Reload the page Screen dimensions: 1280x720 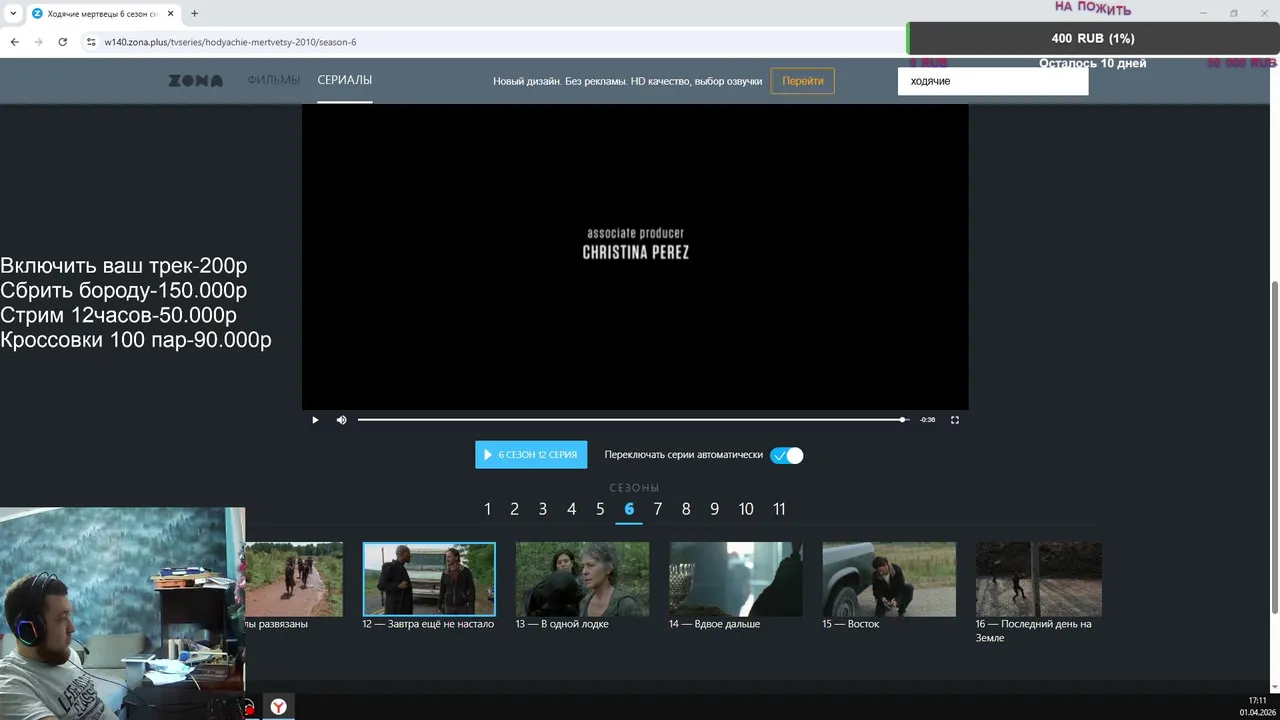point(63,42)
